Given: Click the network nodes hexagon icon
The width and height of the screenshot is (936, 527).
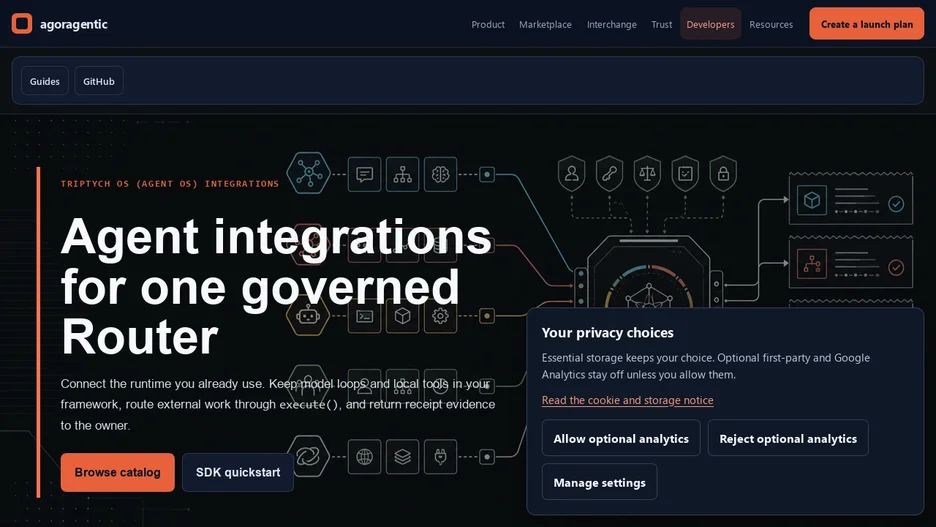Looking at the screenshot, I should (309, 173).
